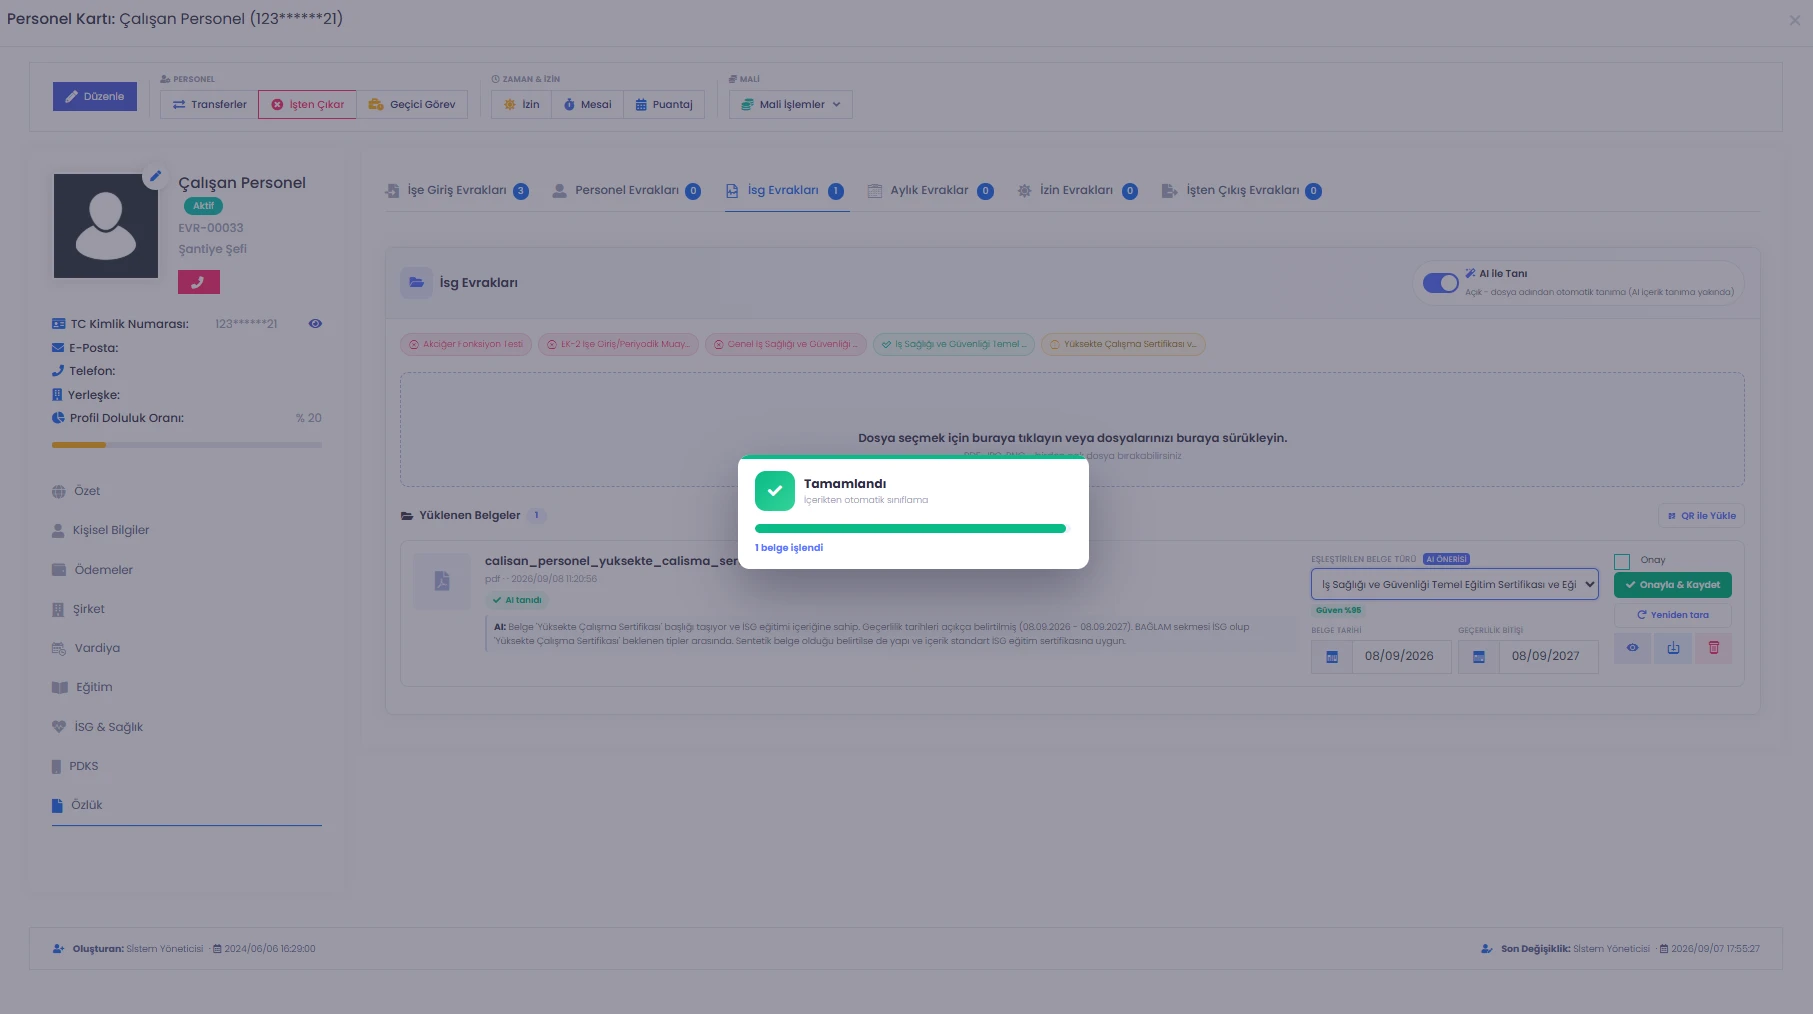Click the Onayla & Kaydet button
The height and width of the screenshot is (1014, 1813).
tap(1672, 585)
